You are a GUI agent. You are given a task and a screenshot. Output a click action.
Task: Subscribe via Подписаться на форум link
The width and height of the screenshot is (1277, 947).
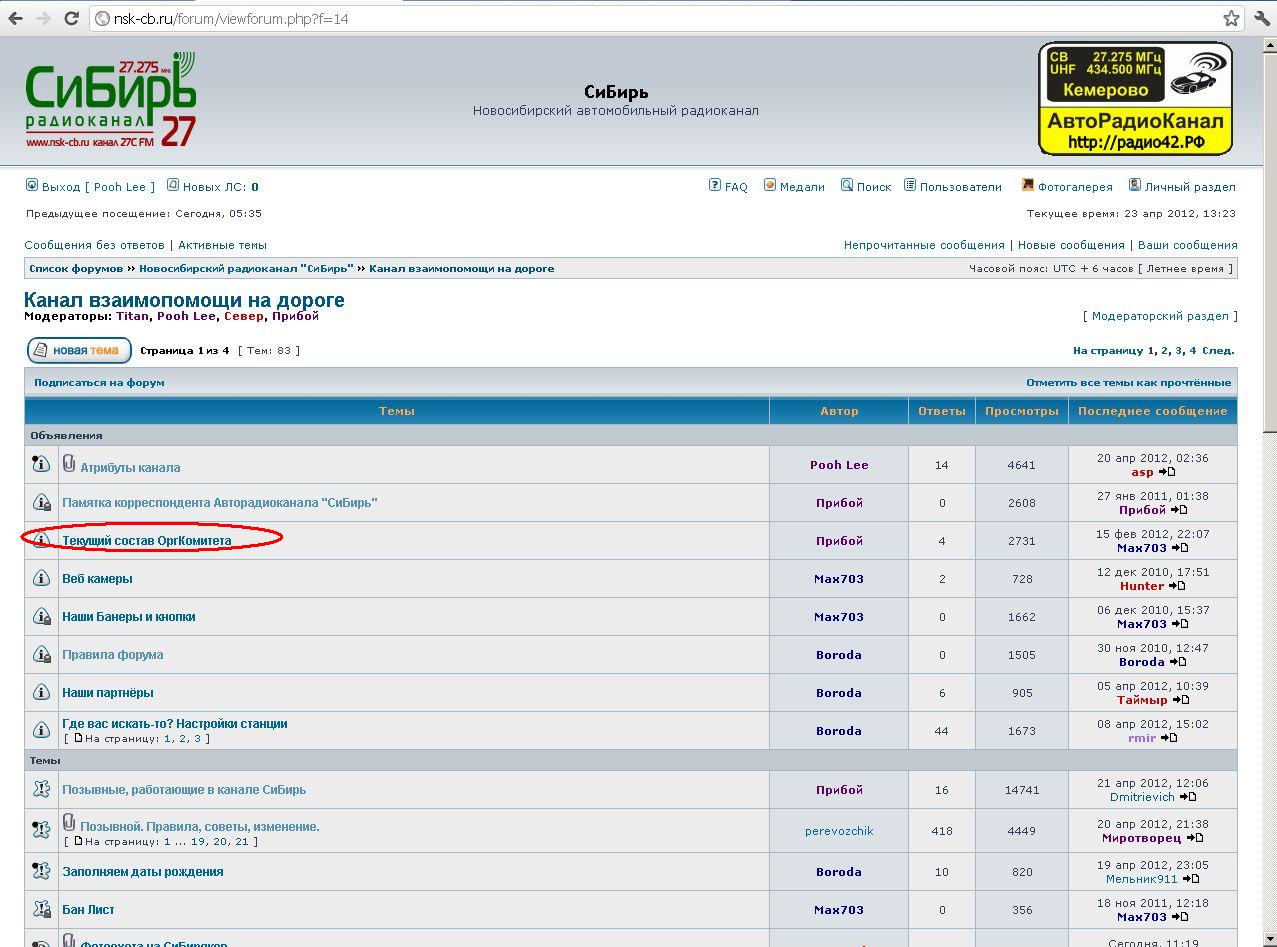(x=99, y=383)
